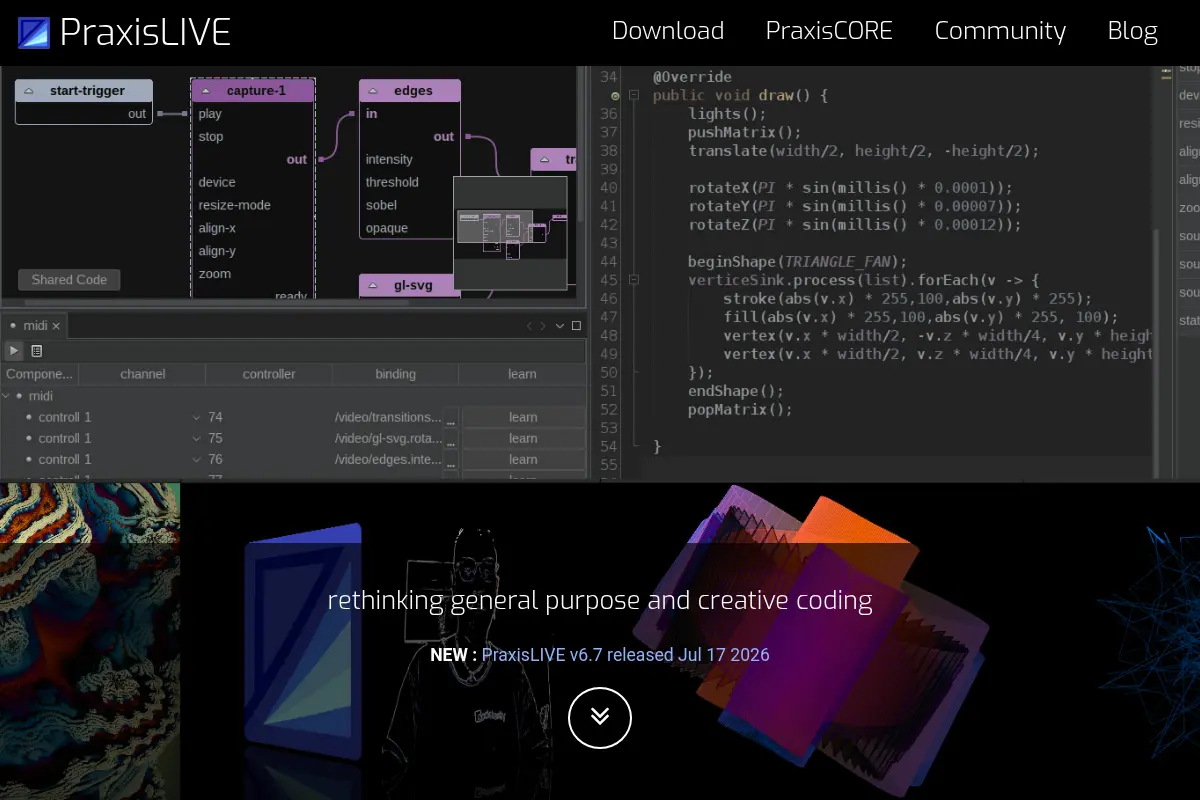Click the 'zoom' property on capture-1
The height and width of the screenshot is (800, 1200).
click(x=214, y=274)
